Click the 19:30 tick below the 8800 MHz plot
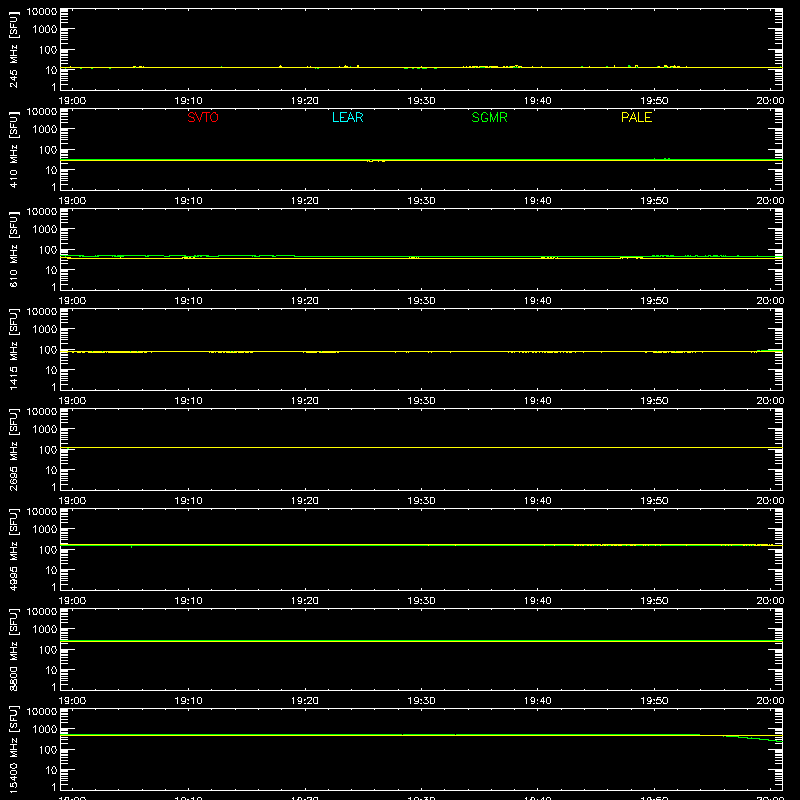Viewport: 800px width, 800px height. pyautogui.click(x=421, y=701)
